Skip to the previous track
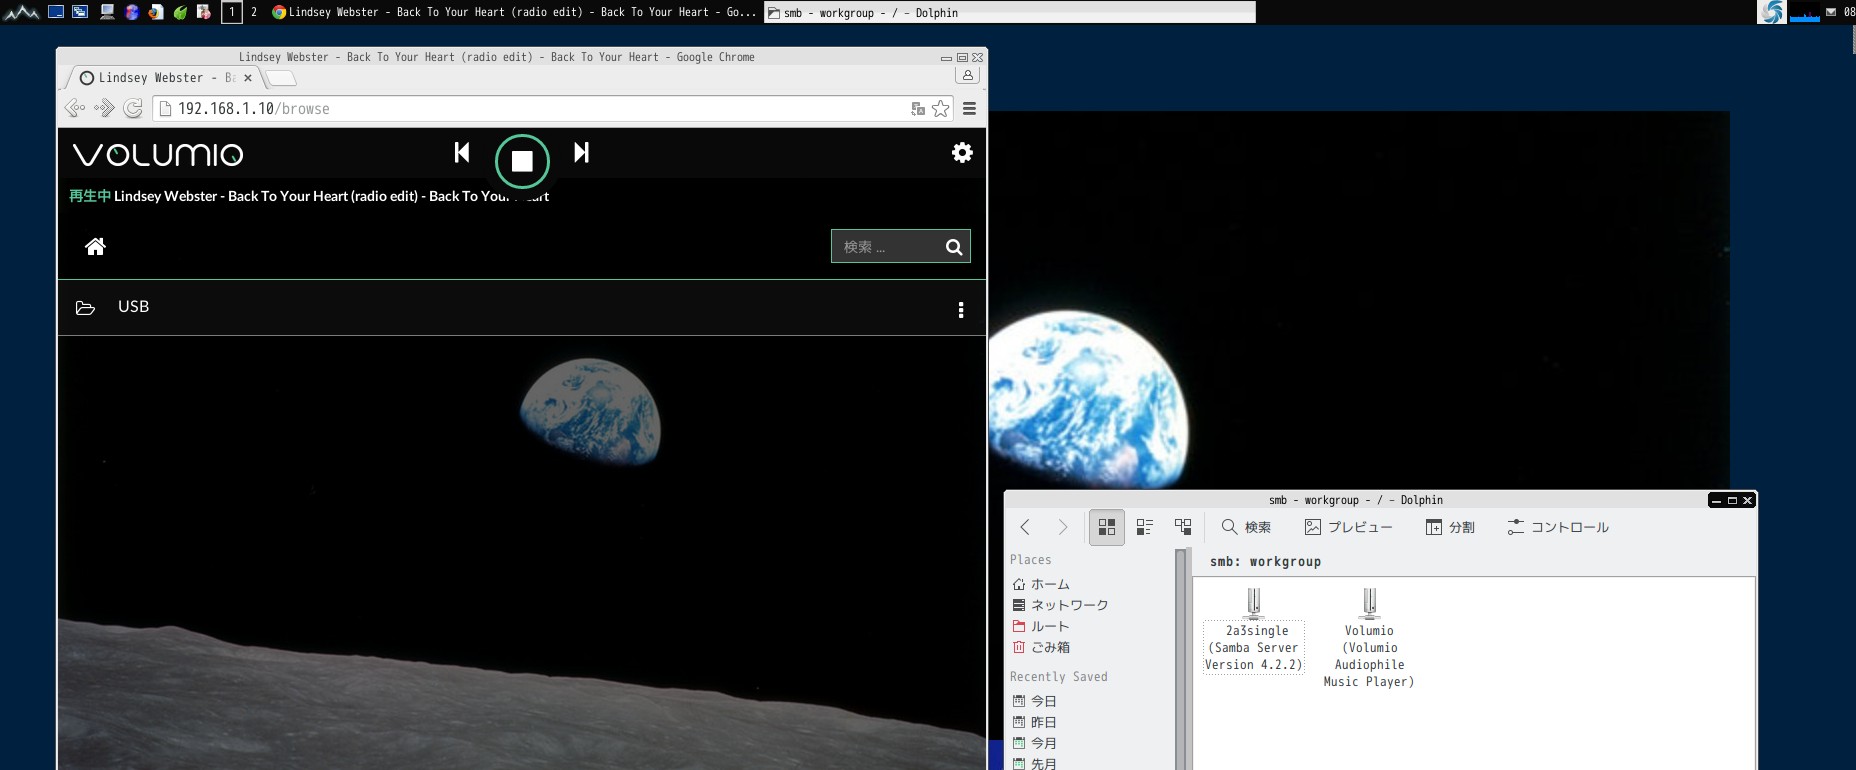The width and height of the screenshot is (1856, 770). (x=462, y=152)
